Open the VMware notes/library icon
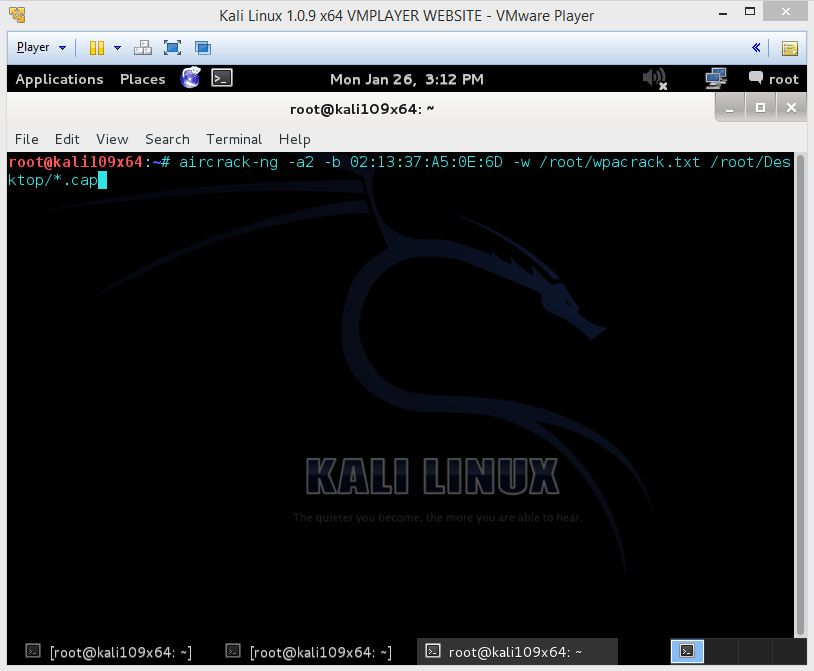This screenshot has width=814, height=671. pos(790,48)
